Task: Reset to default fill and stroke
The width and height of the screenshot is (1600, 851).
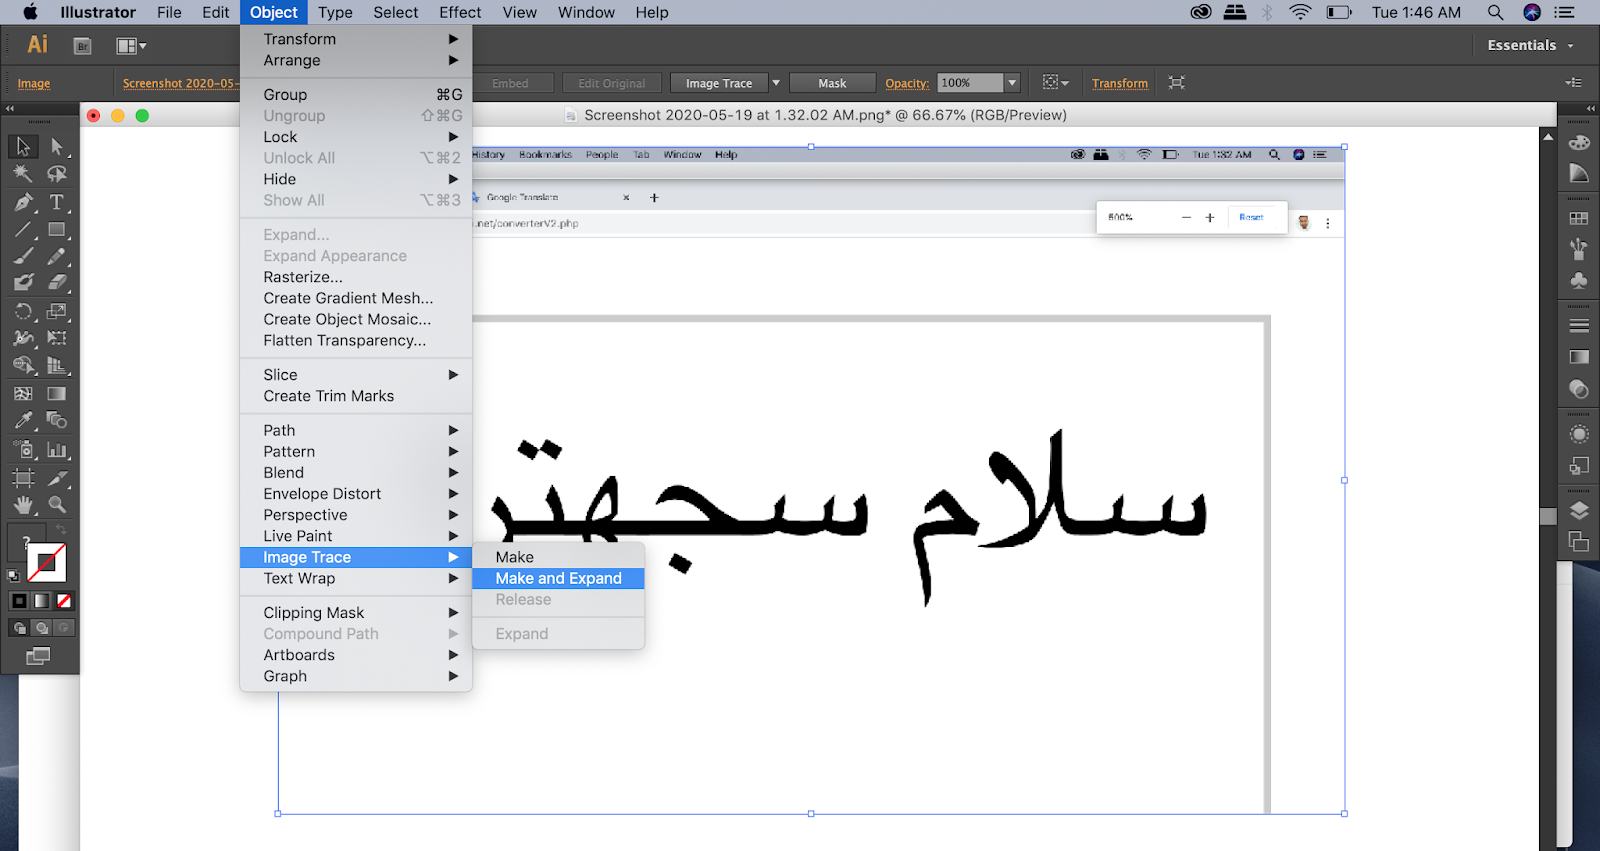Action: pos(13,576)
